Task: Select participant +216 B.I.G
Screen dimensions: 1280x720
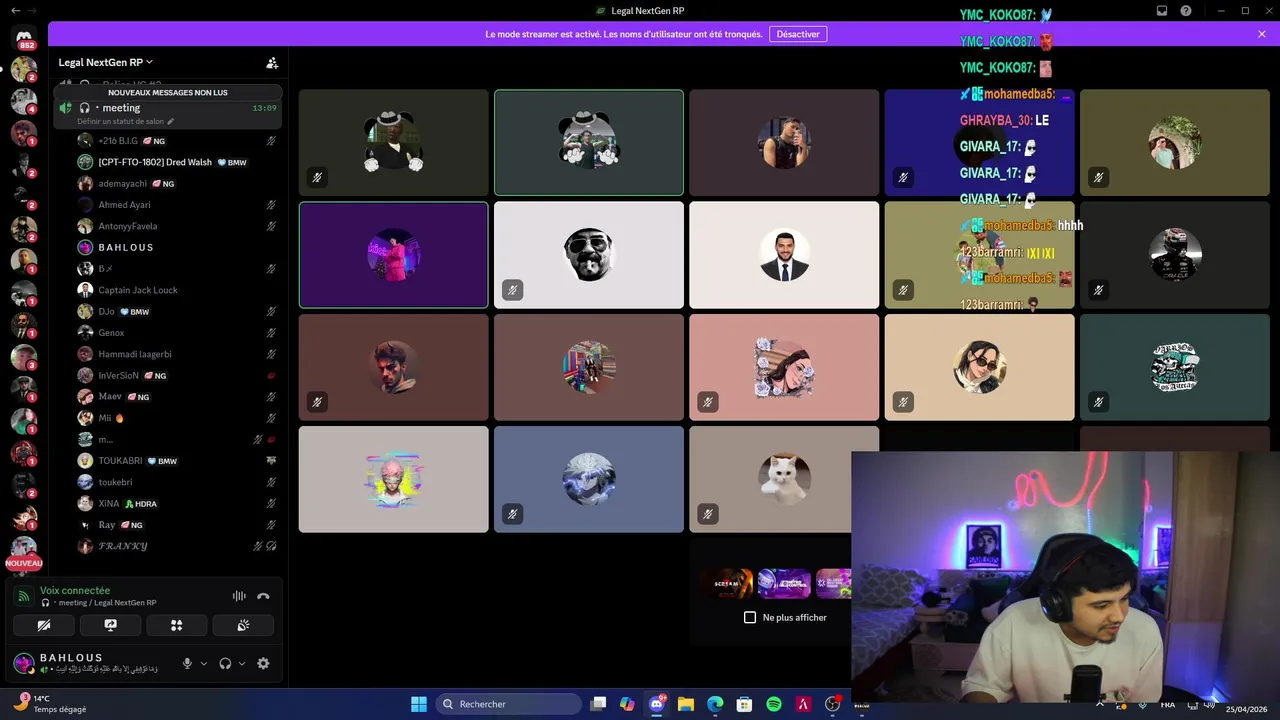Action: tap(177, 141)
